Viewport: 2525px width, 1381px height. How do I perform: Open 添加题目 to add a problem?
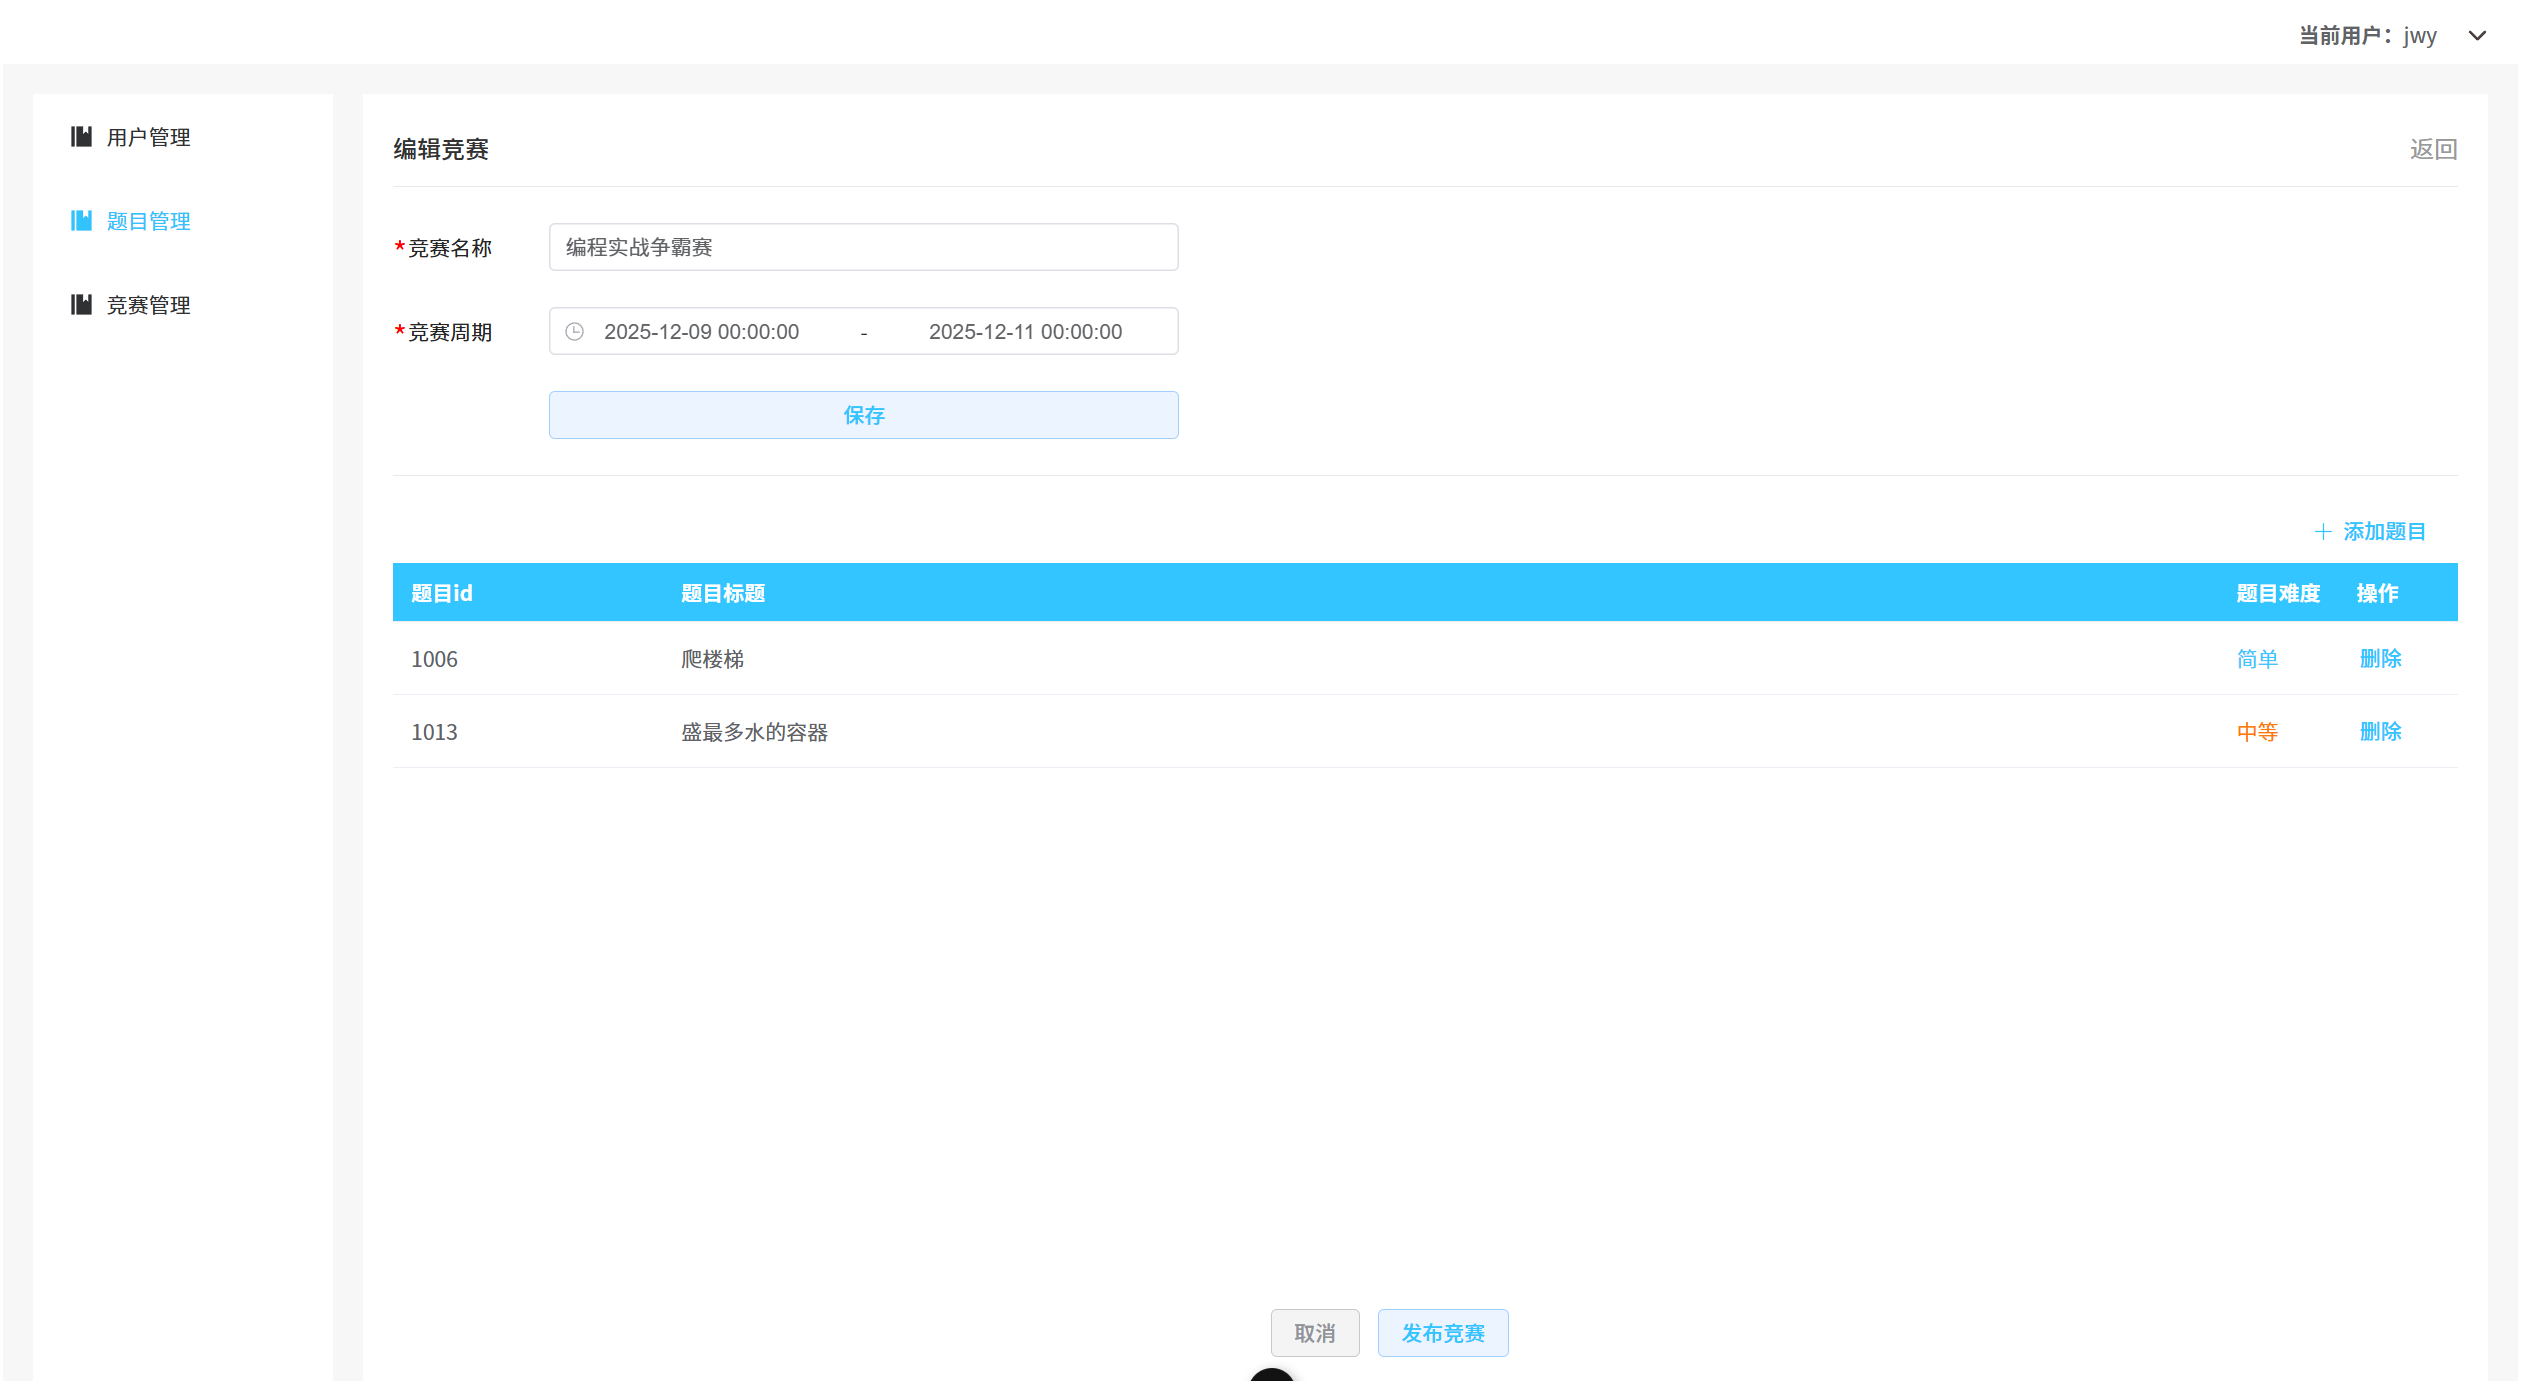click(2383, 531)
